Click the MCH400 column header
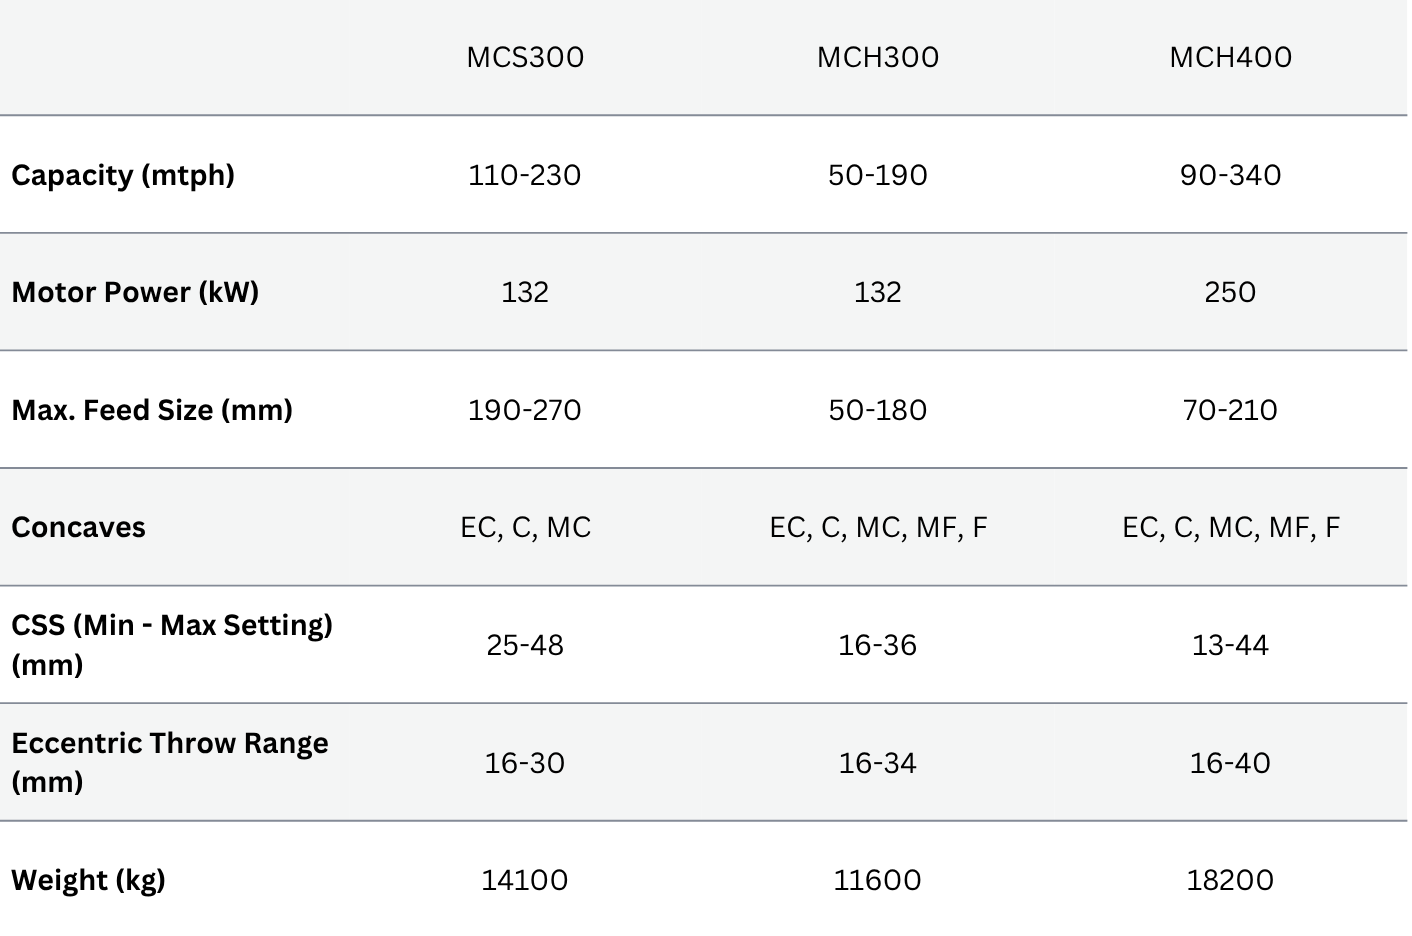 [x=1230, y=57]
